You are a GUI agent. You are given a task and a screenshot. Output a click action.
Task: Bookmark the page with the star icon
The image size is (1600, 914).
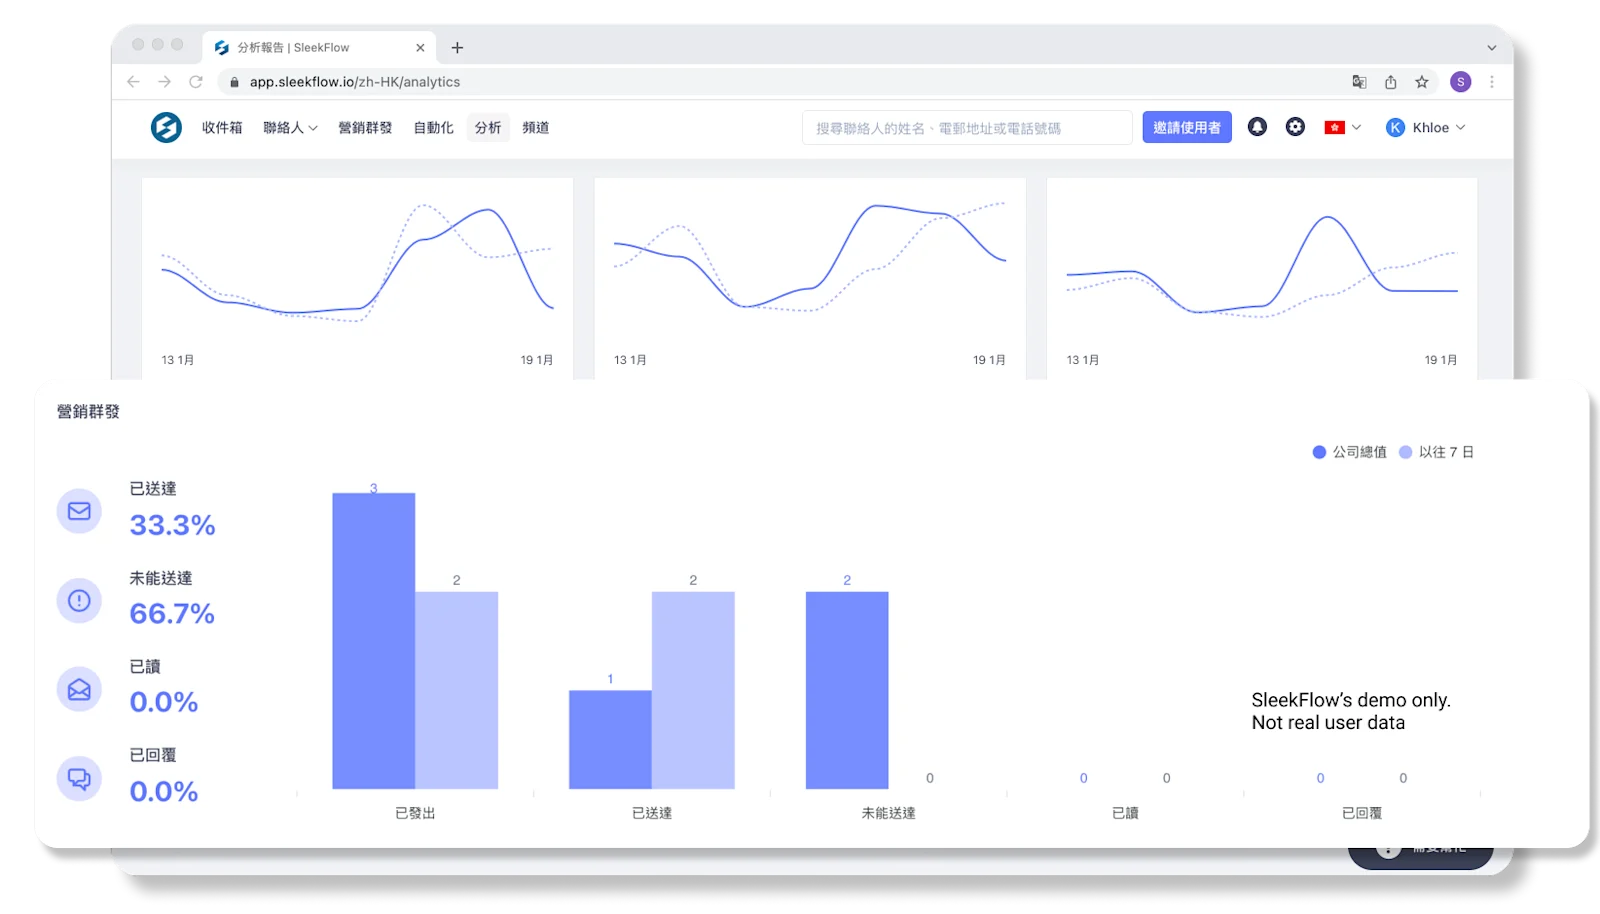pyautogui.click(x=1420, y=82)
